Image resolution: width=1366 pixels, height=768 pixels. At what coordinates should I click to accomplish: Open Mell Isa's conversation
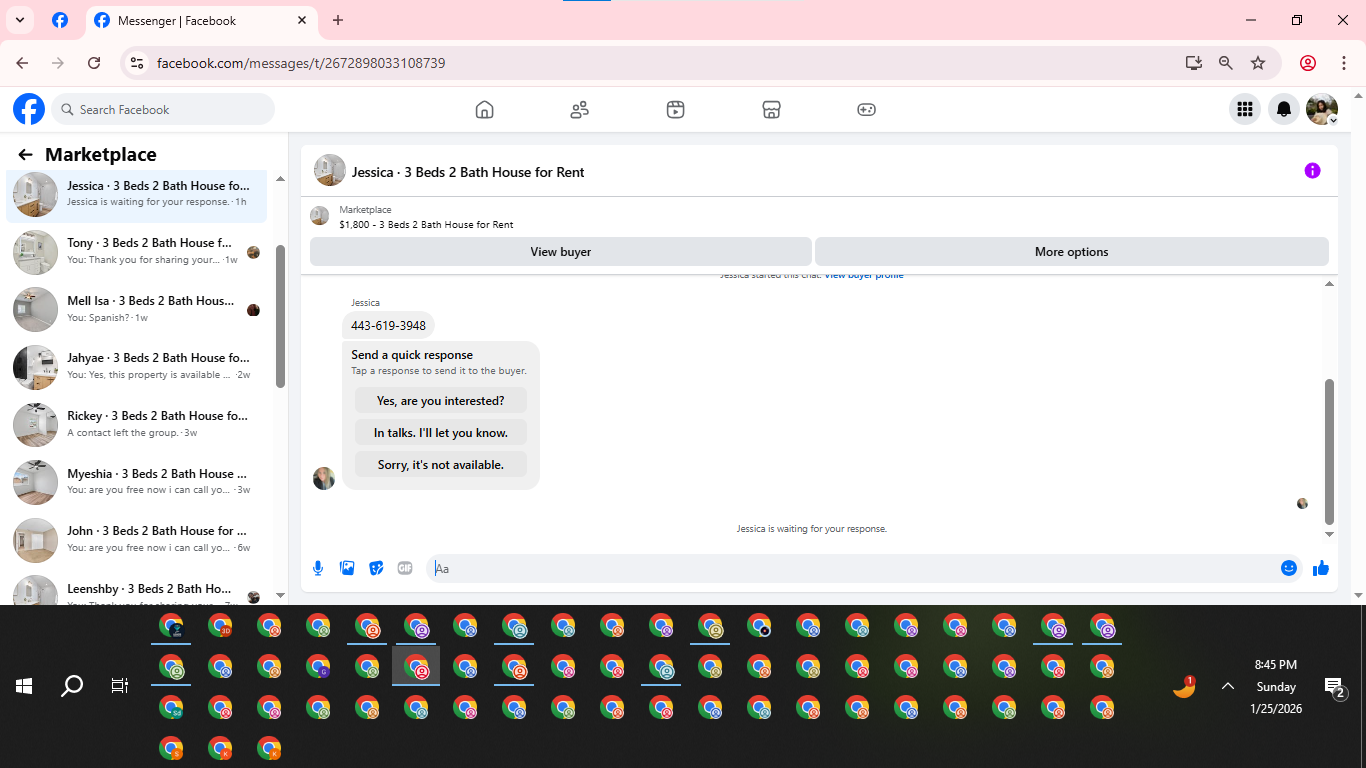137,309
